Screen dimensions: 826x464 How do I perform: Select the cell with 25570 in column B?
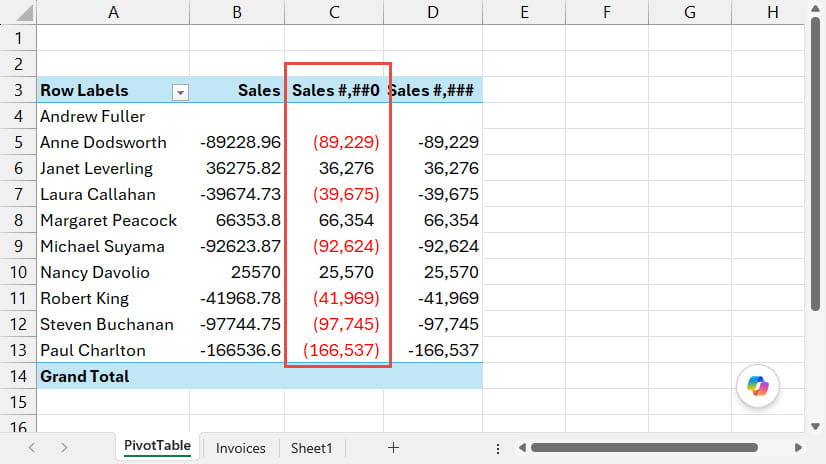(x=237, y=272)
